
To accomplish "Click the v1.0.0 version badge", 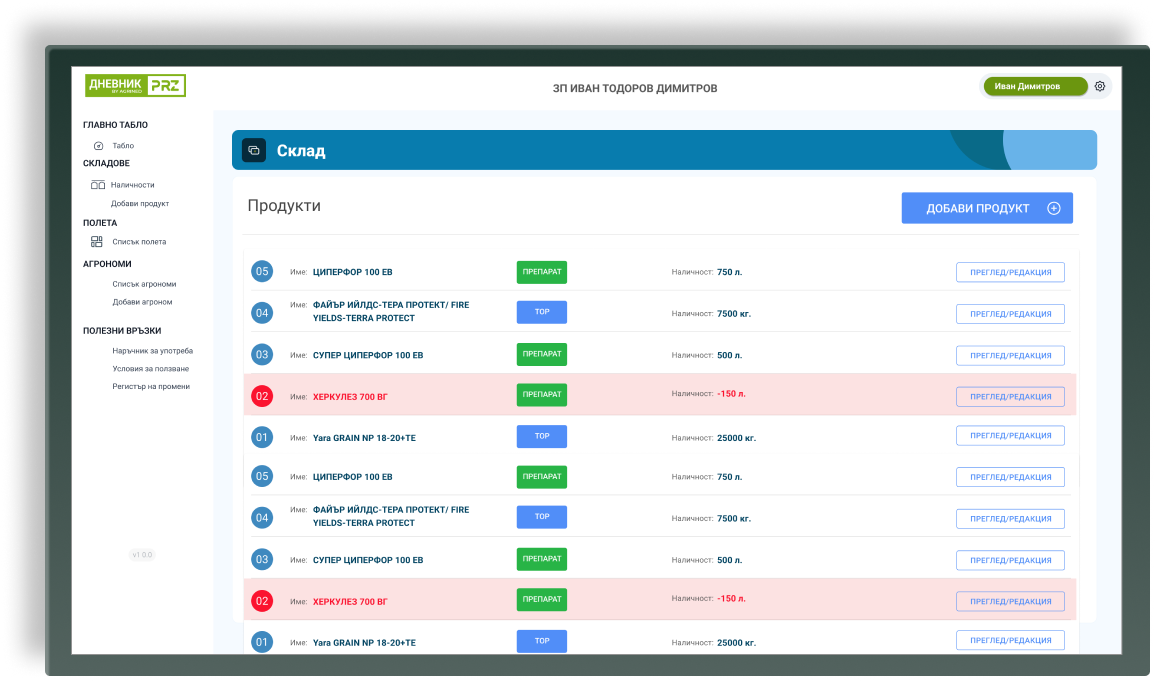I will pyautogui.click(x=142, y=555).
